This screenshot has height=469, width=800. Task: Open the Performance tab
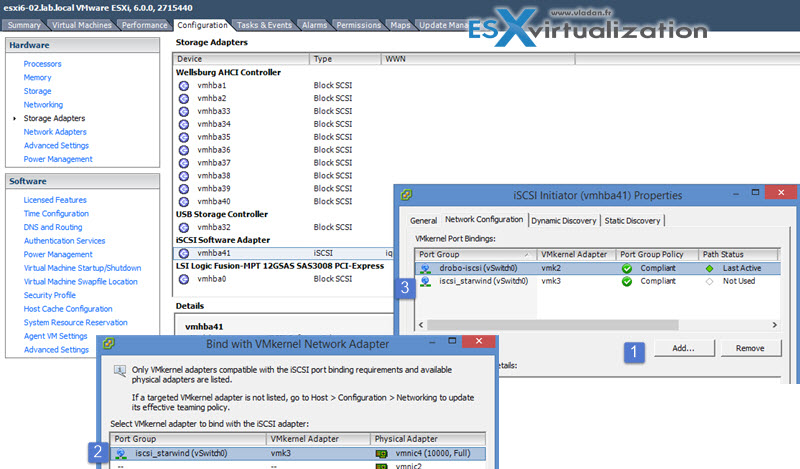(x=145, y=25)
